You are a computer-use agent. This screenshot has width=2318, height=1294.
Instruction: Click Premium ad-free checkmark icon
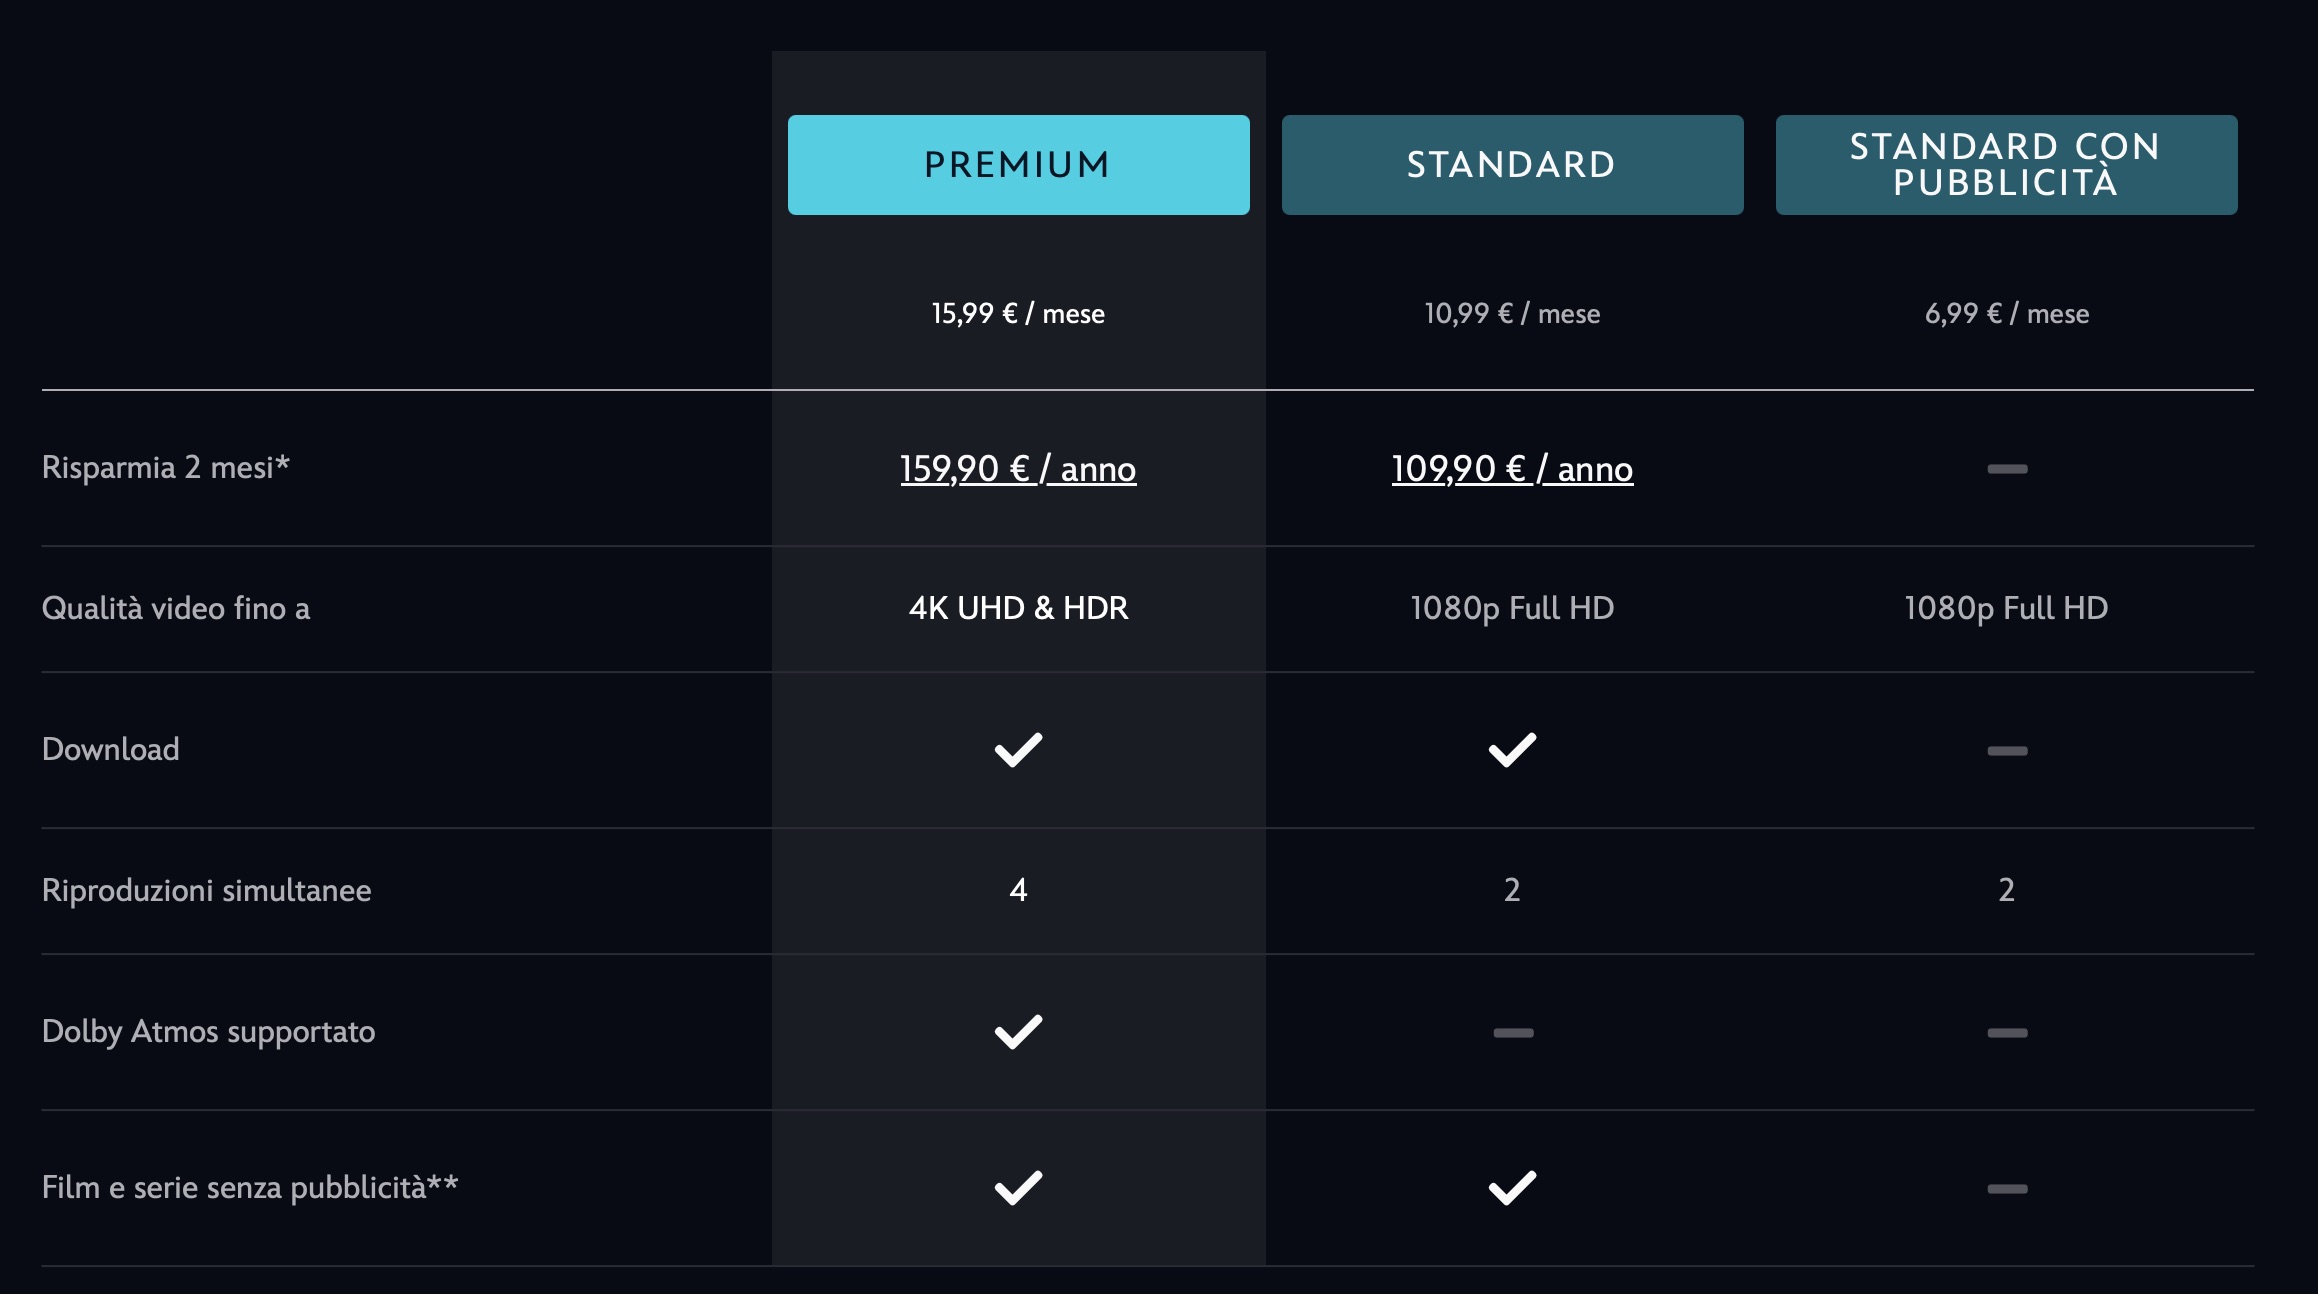tap(1018, 1188)
